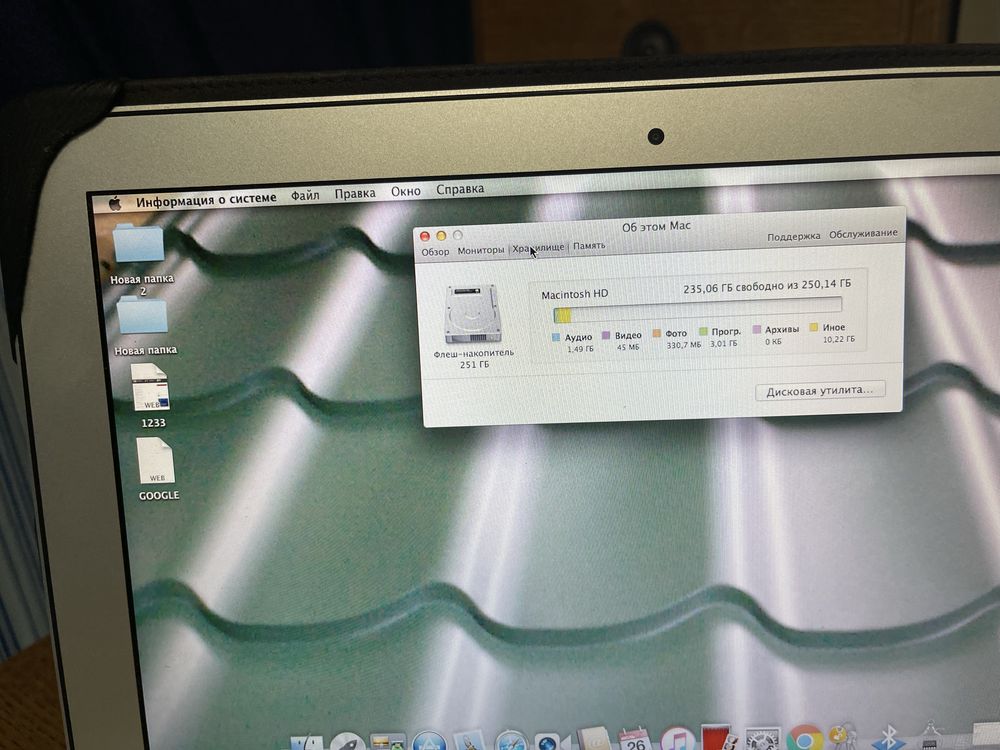Image resolution: width=1000 pixels, height=750 pixels.
Task: Click the 'Об этом Mac' window title
Action: coord(656,226)
